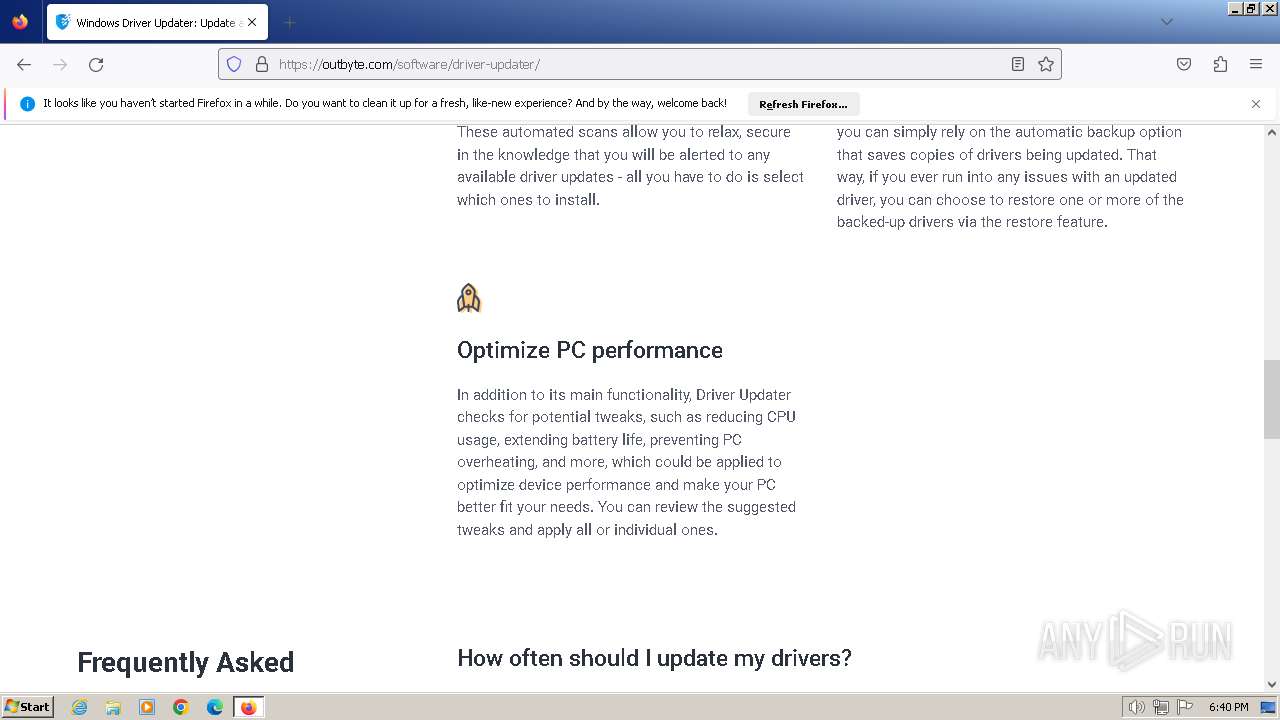Click the scrollbar down arrow

1272,685
